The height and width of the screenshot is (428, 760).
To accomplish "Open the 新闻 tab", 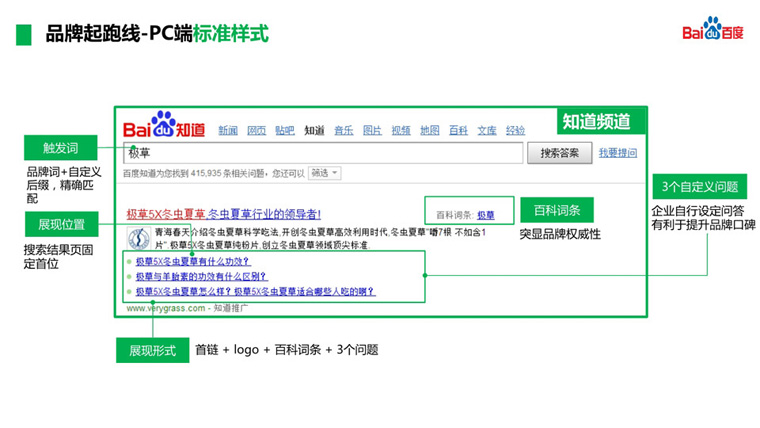I will coord(228,130).
